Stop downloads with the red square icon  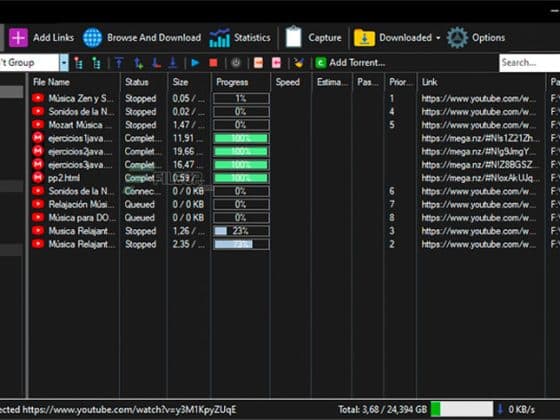coord(213,63)
